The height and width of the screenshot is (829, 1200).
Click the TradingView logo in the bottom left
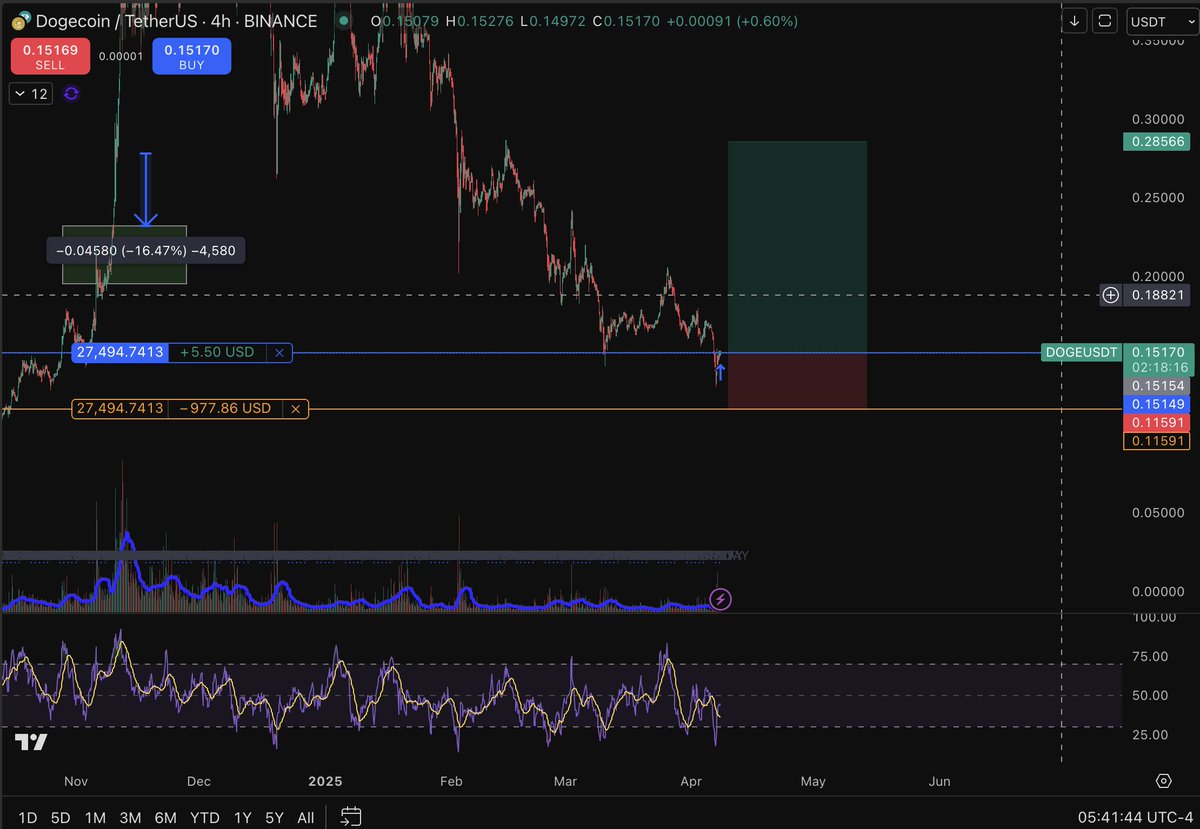tap(30, 743)
